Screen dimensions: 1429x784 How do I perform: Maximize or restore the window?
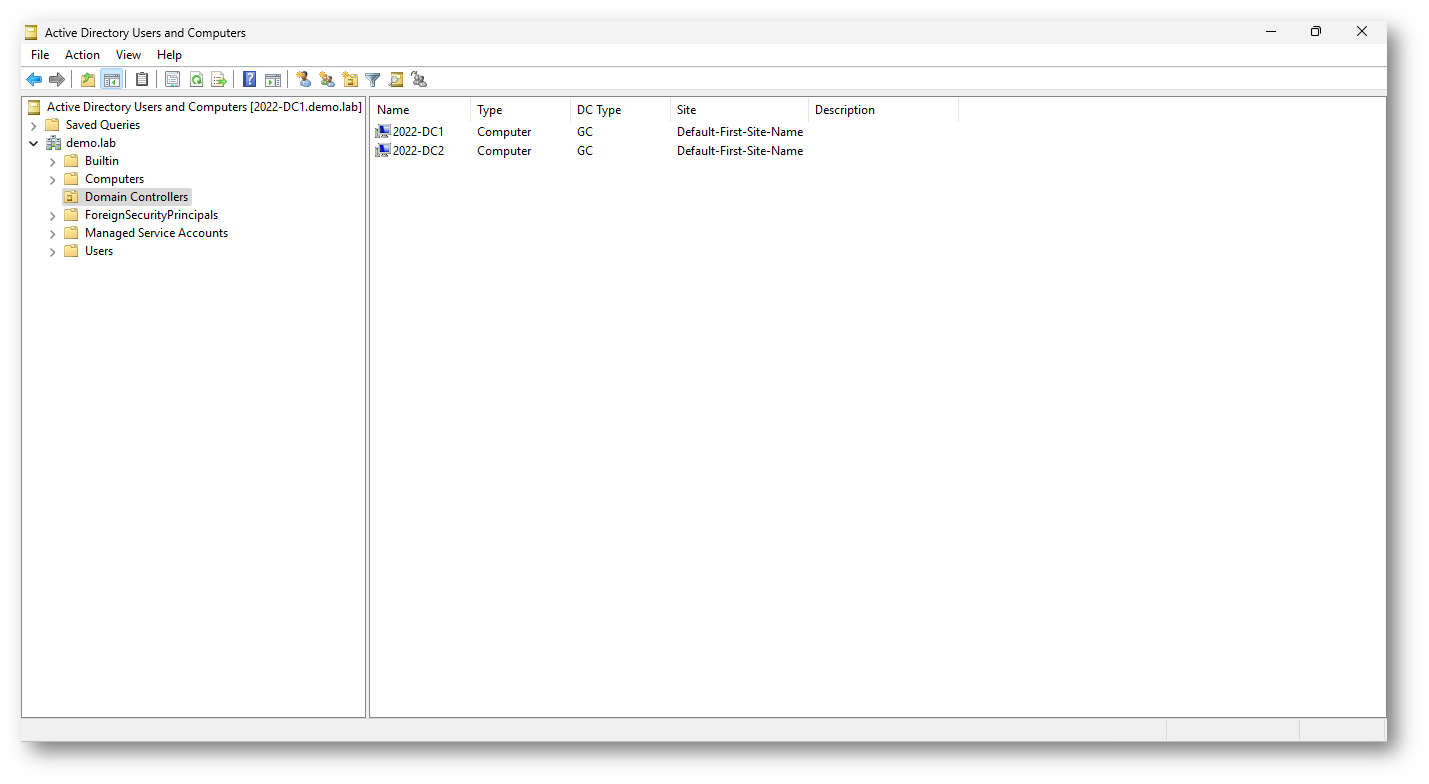(x=1316, y=32)
